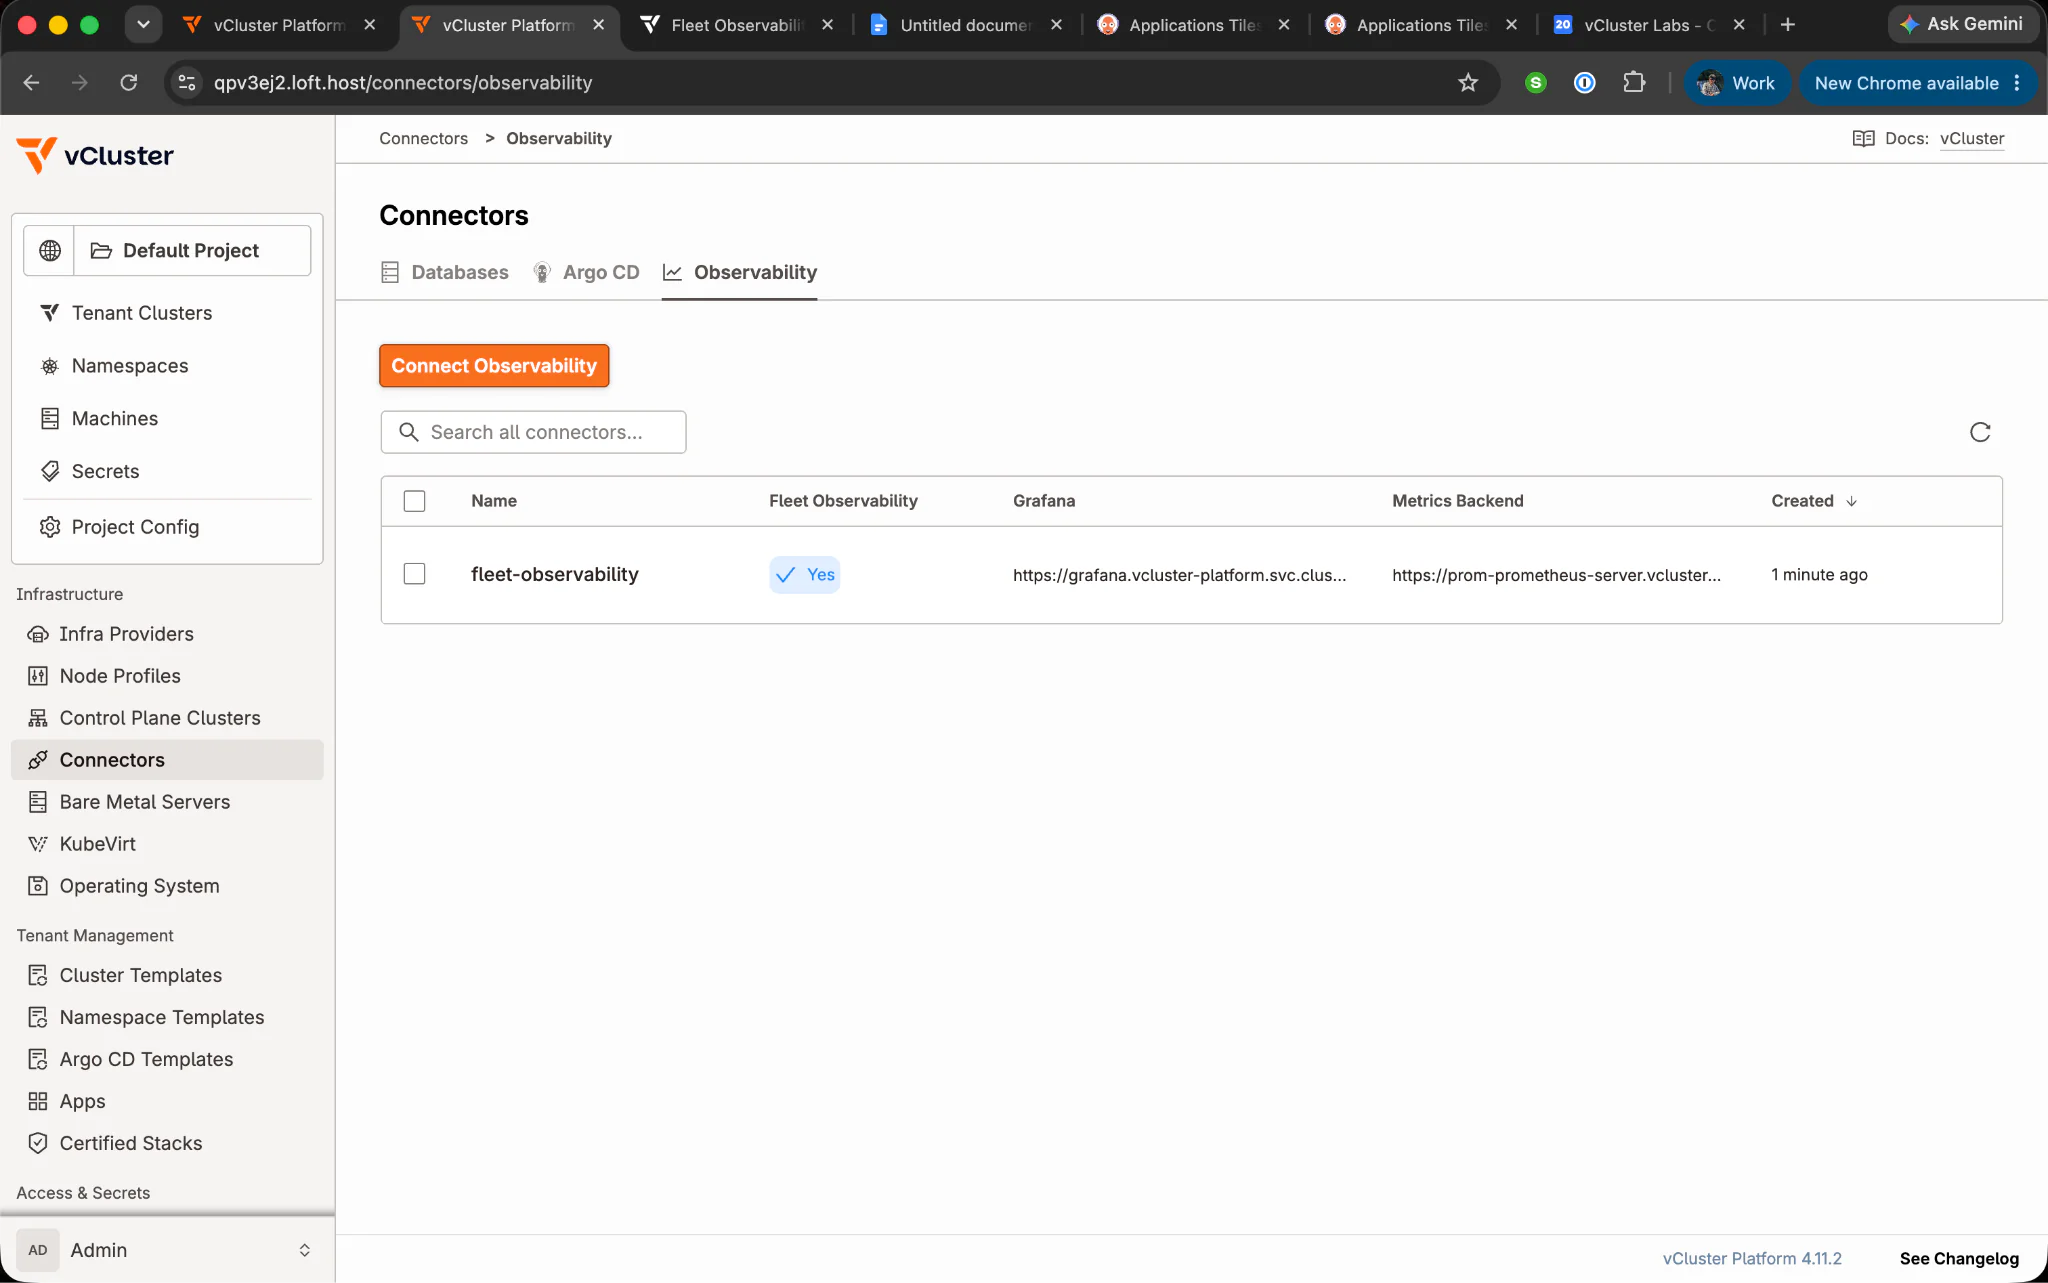The width and height of the screenshot is (2048, 1283).
Task: Open Chrome update menu dots
Action: pos(2017,83)
